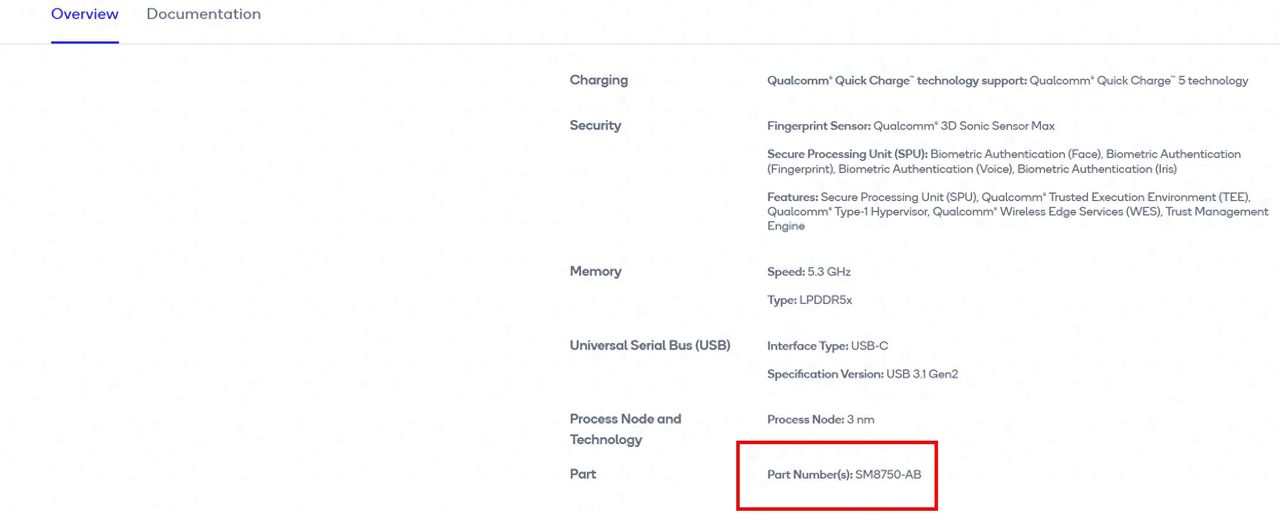Click the Charging section heading
1280x514 pixels.
(x=599, y=80)
